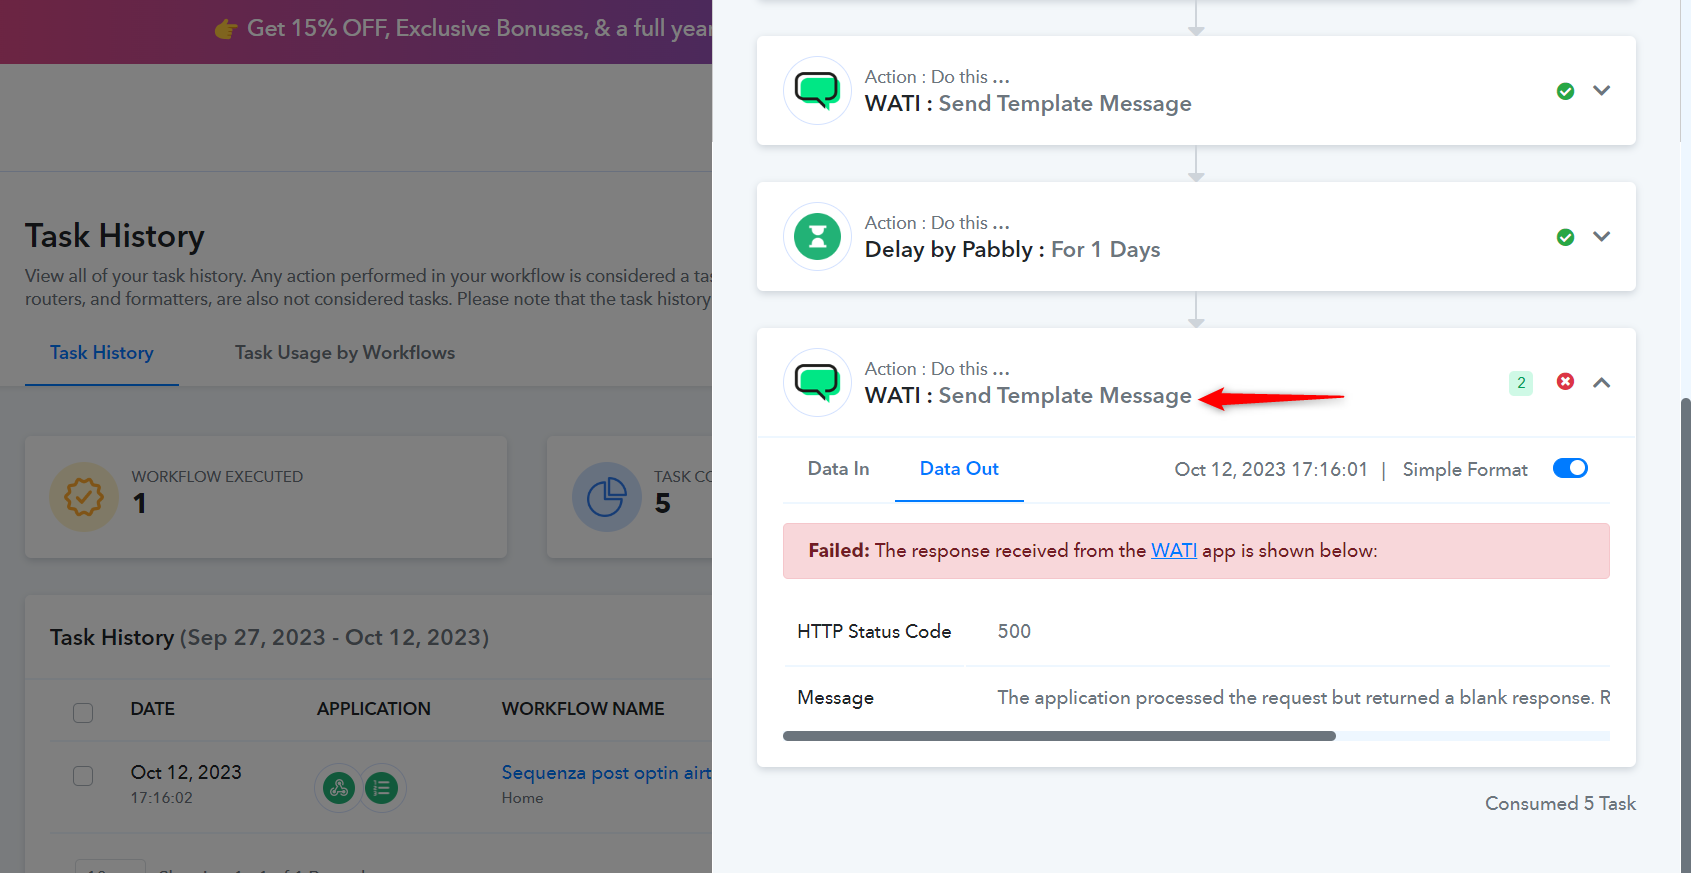This screenshot has height=873, width=1691.
Task: Expand the Delay by Pabbly step
Action: [1602, 237]
